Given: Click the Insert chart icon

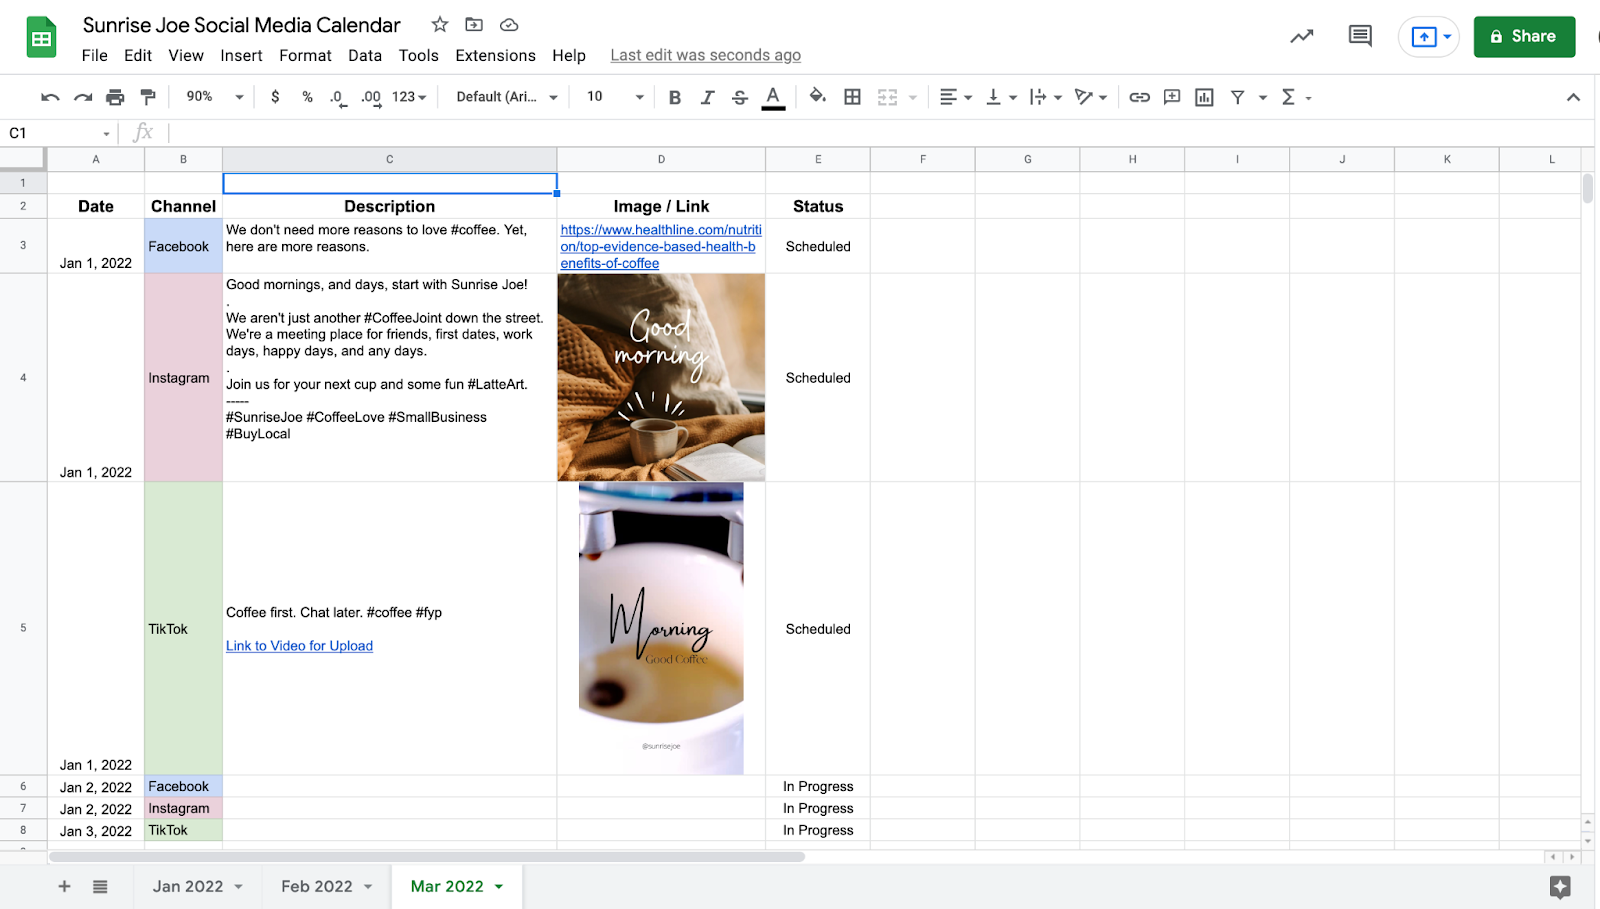Looking at the screenshot, I should pos(1204,97).
